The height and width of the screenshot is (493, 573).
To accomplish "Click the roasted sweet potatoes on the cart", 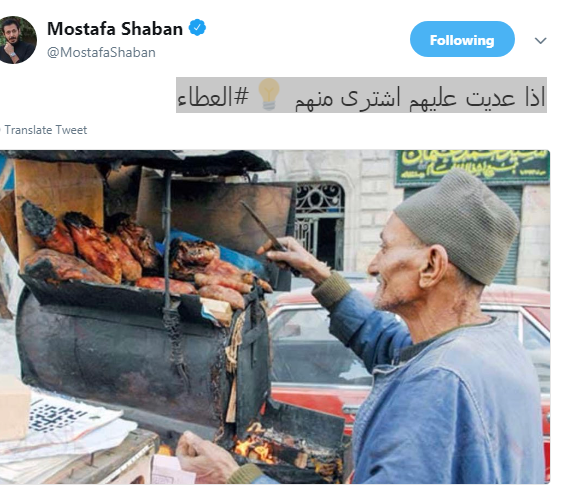I will [139, 256].
